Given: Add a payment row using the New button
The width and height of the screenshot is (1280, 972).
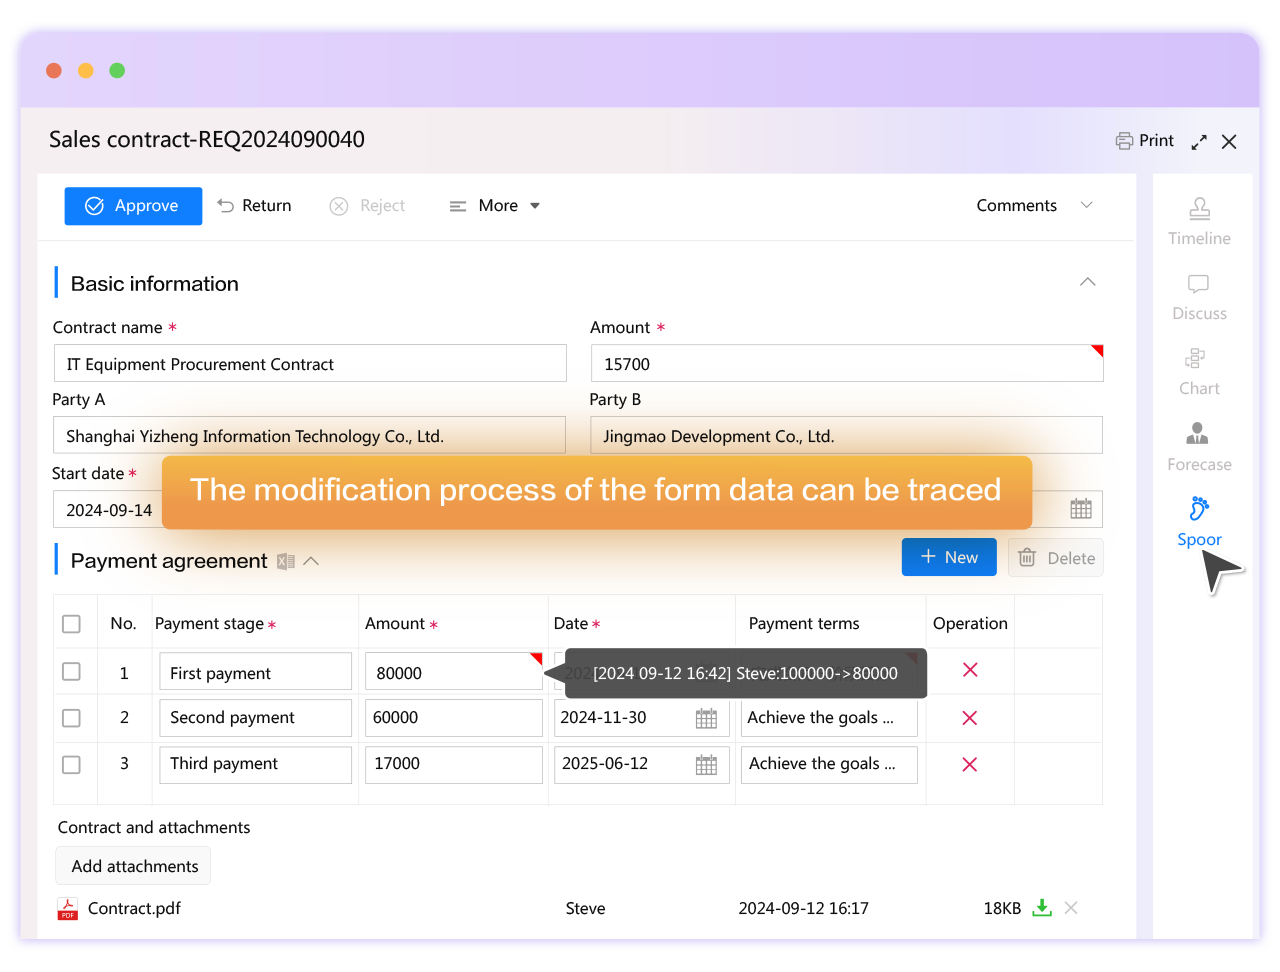Looking at the screenshot, I should 948,557.
